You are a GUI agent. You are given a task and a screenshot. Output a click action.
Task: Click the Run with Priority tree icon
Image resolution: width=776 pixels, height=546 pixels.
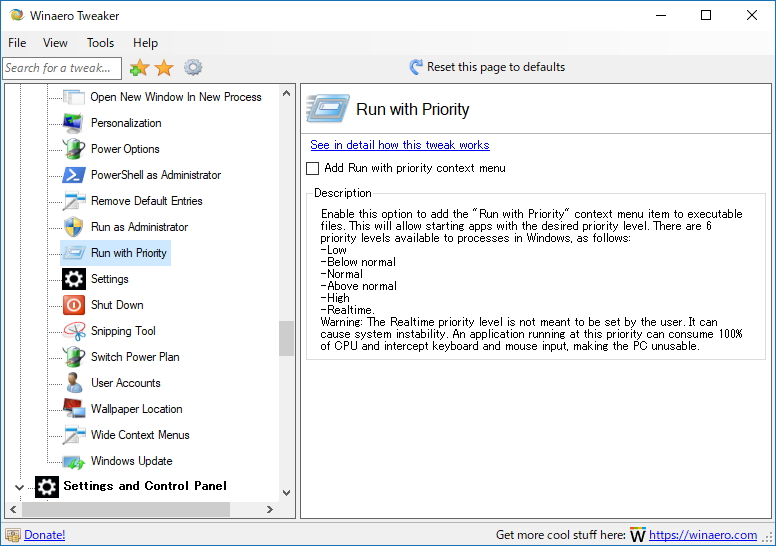coord(74,253)
